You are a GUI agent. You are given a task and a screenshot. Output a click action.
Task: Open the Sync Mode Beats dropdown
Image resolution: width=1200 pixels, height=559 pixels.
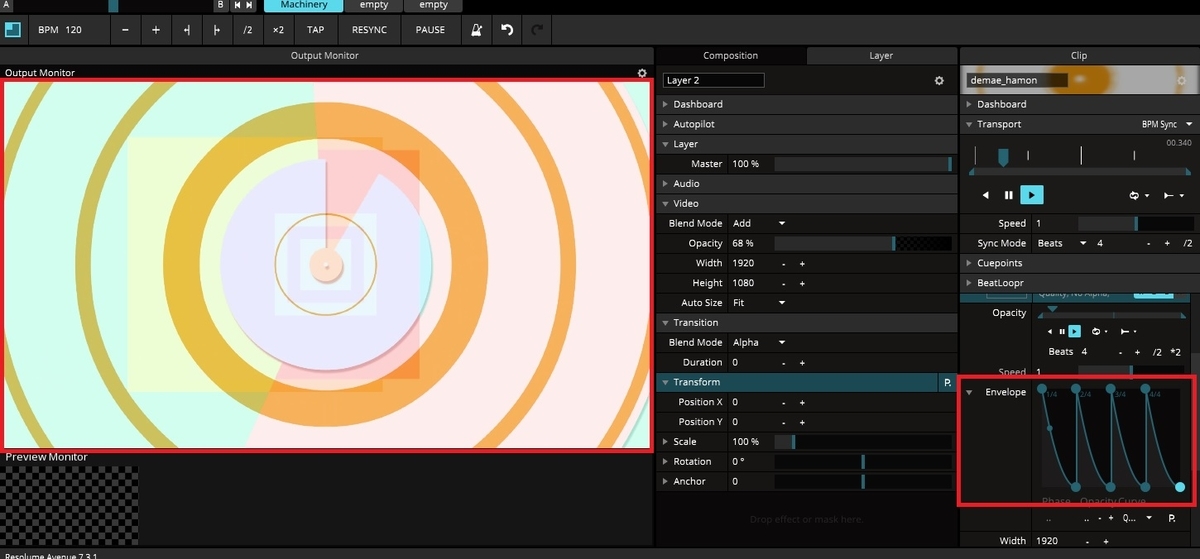pos(1064,243)
